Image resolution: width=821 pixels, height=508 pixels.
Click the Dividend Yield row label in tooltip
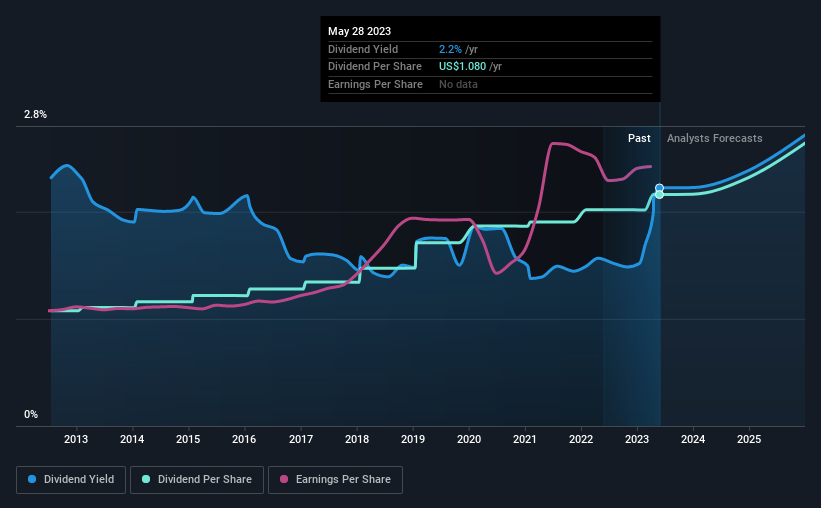tap(363, 49)
